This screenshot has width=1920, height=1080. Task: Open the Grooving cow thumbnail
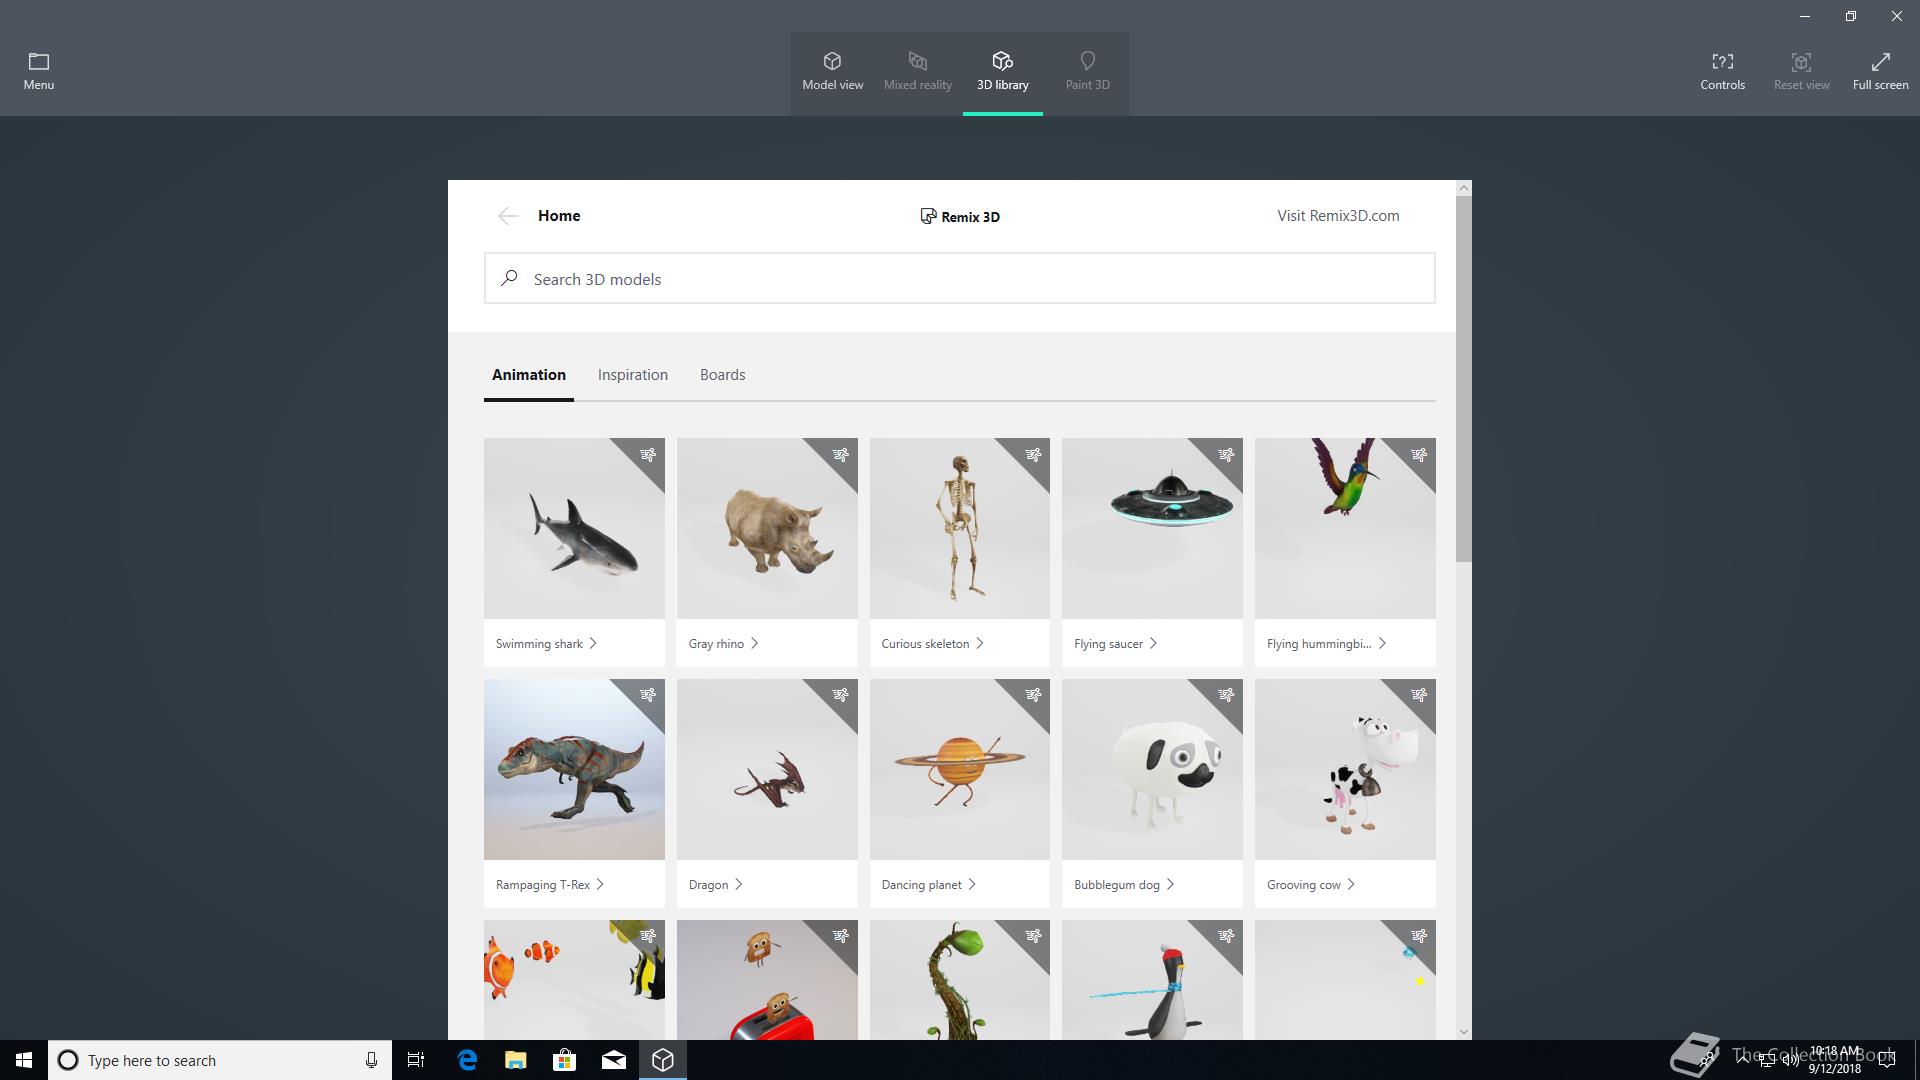[x=1345, y=769]
